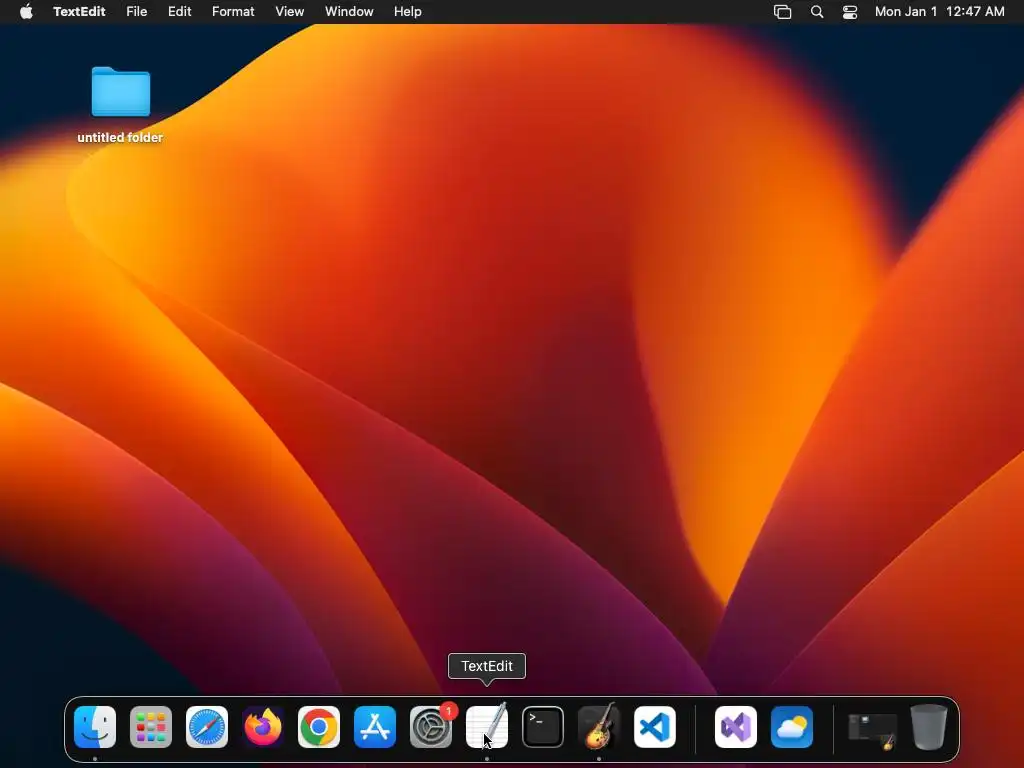Open Spotlight search in the menu bar
Image resolution: width=1024 pixels, height=768 pixels.
817,11
